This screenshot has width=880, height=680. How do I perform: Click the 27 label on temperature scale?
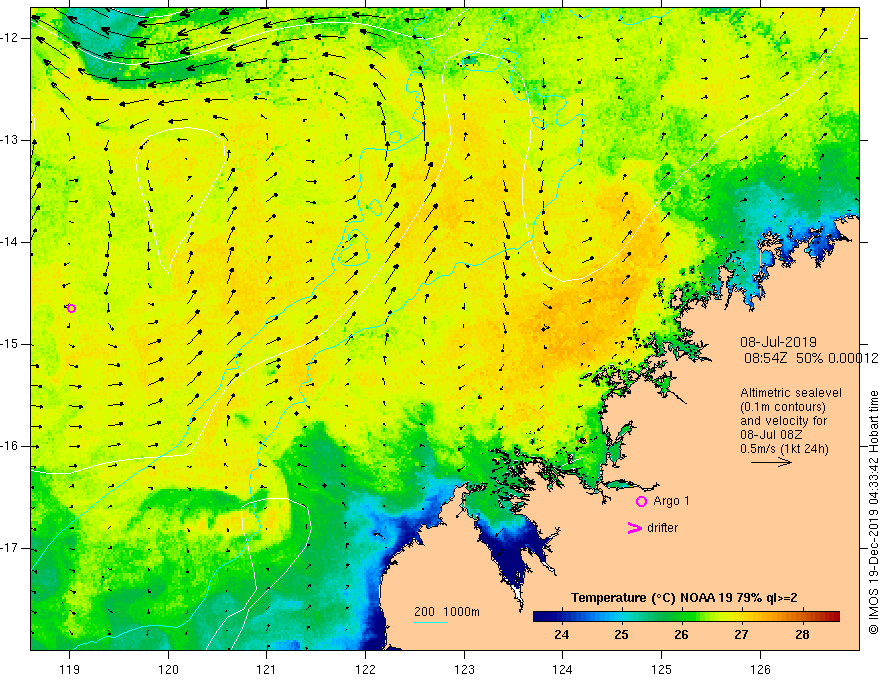coord(741,635)
